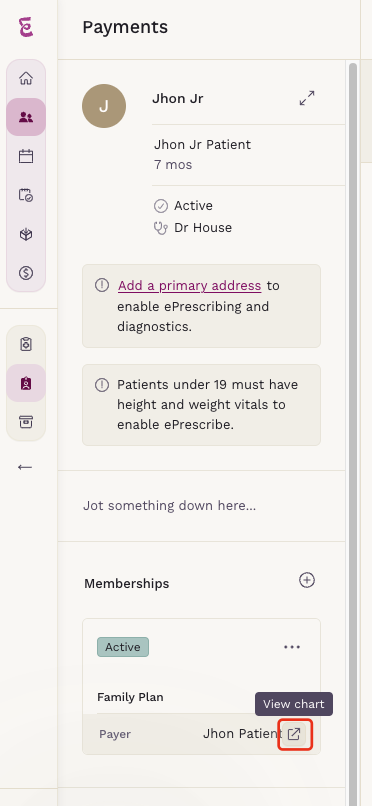
Task: Open the Calendar icon in sidebar
Action: click(x=26, y=156)
